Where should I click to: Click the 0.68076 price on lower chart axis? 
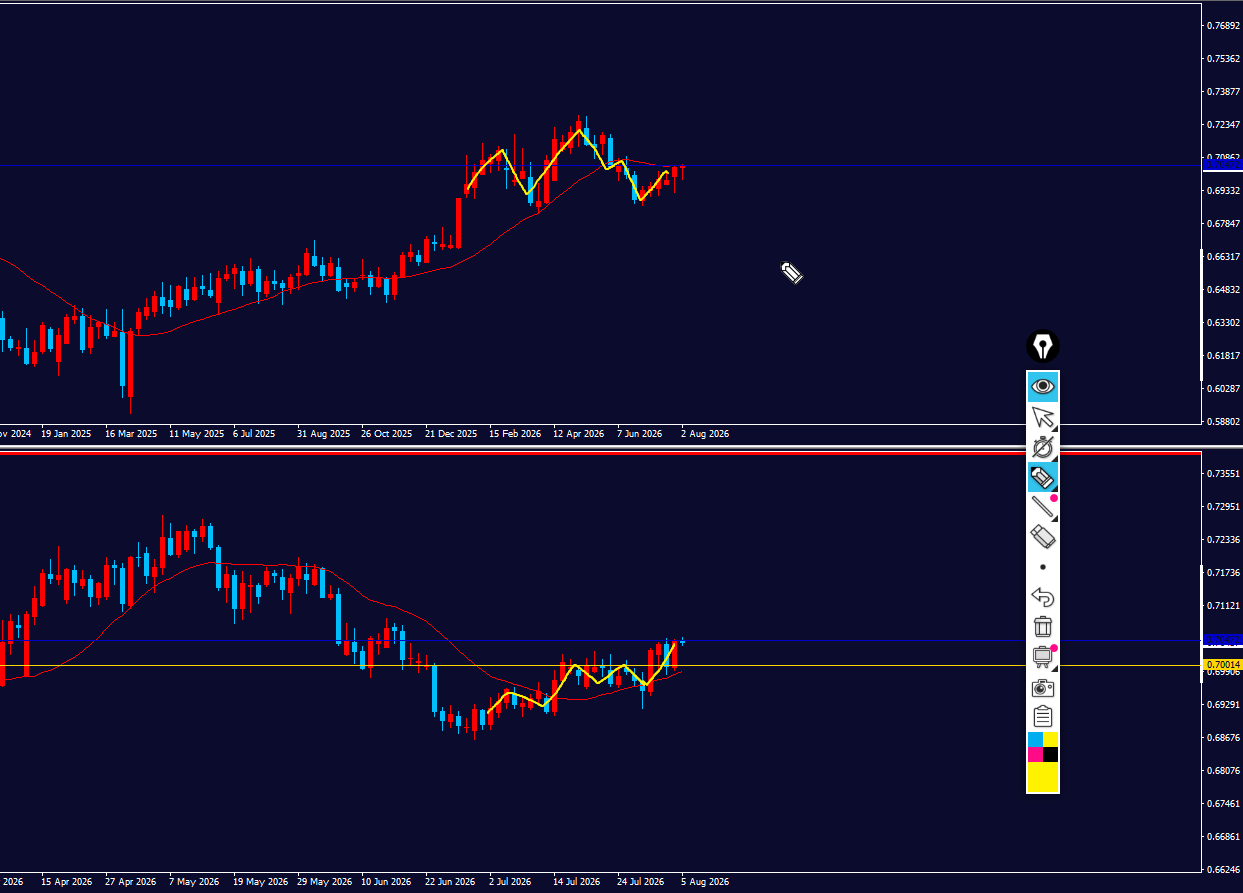[x=1224, y=770]
